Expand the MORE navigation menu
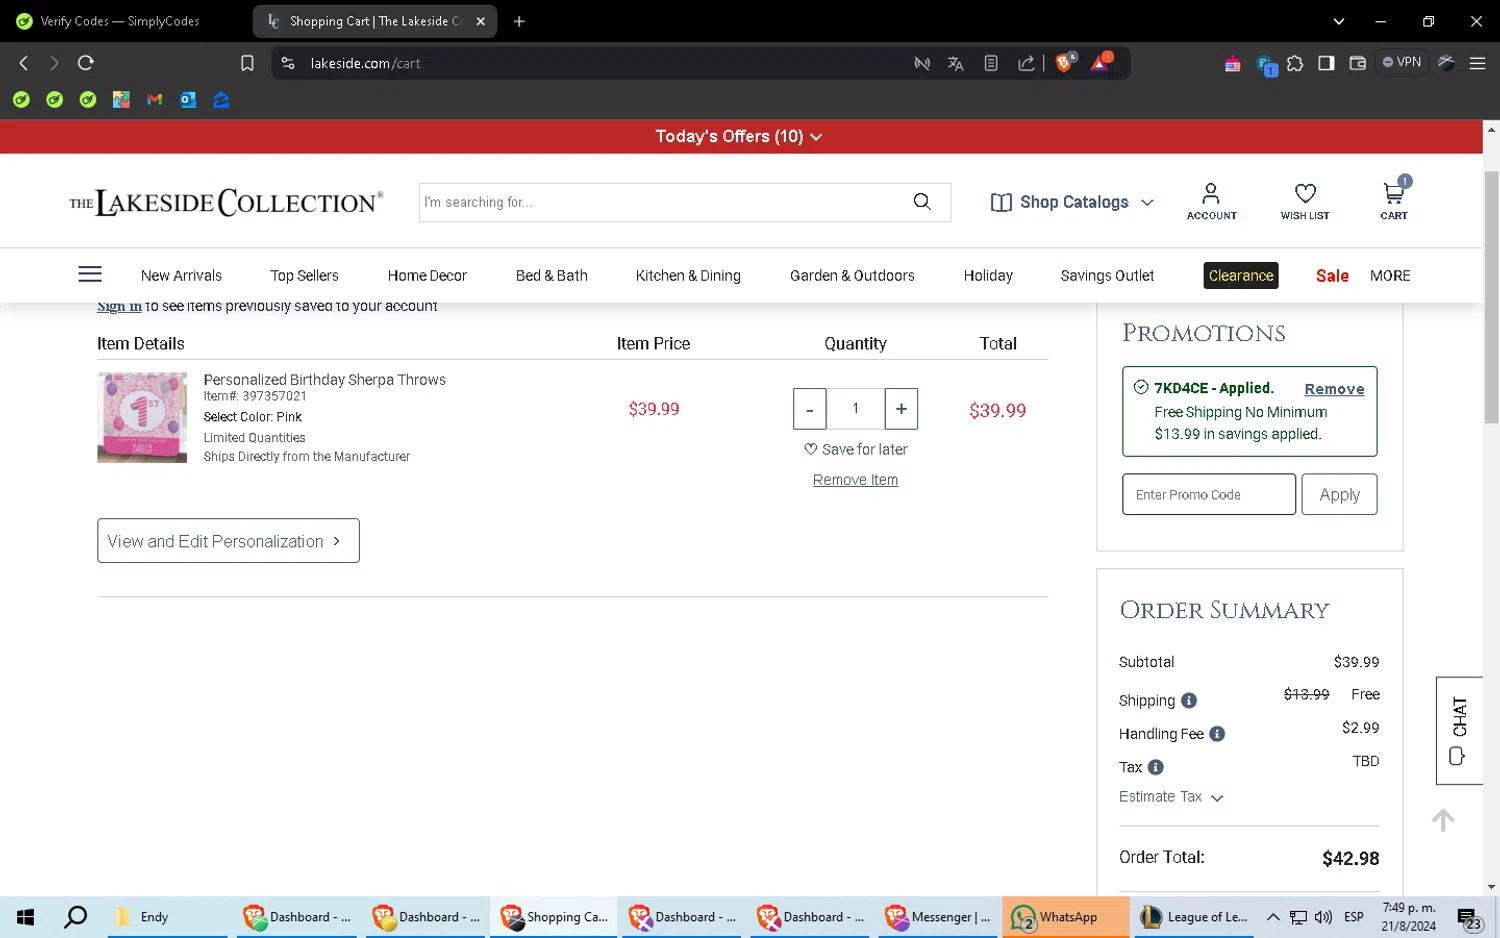Screen dimensions: 1500x938 1390,276
